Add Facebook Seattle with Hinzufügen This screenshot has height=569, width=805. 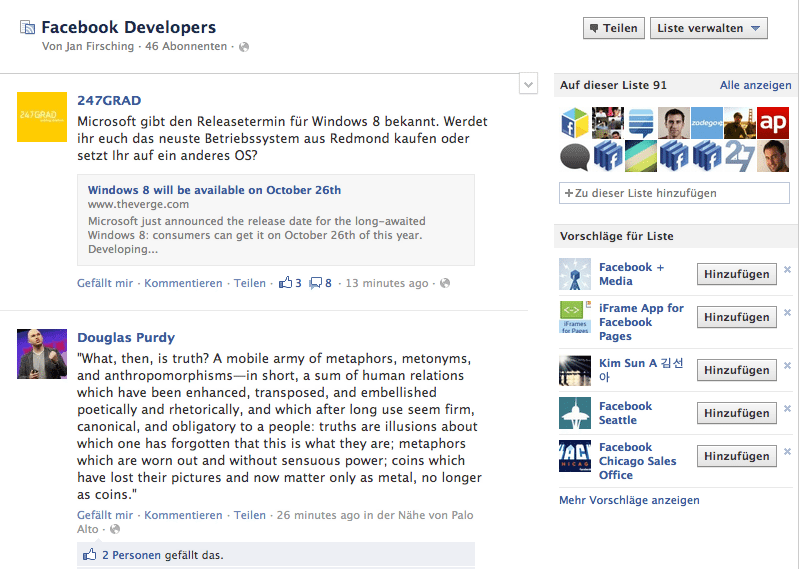[x=737, y=413]
